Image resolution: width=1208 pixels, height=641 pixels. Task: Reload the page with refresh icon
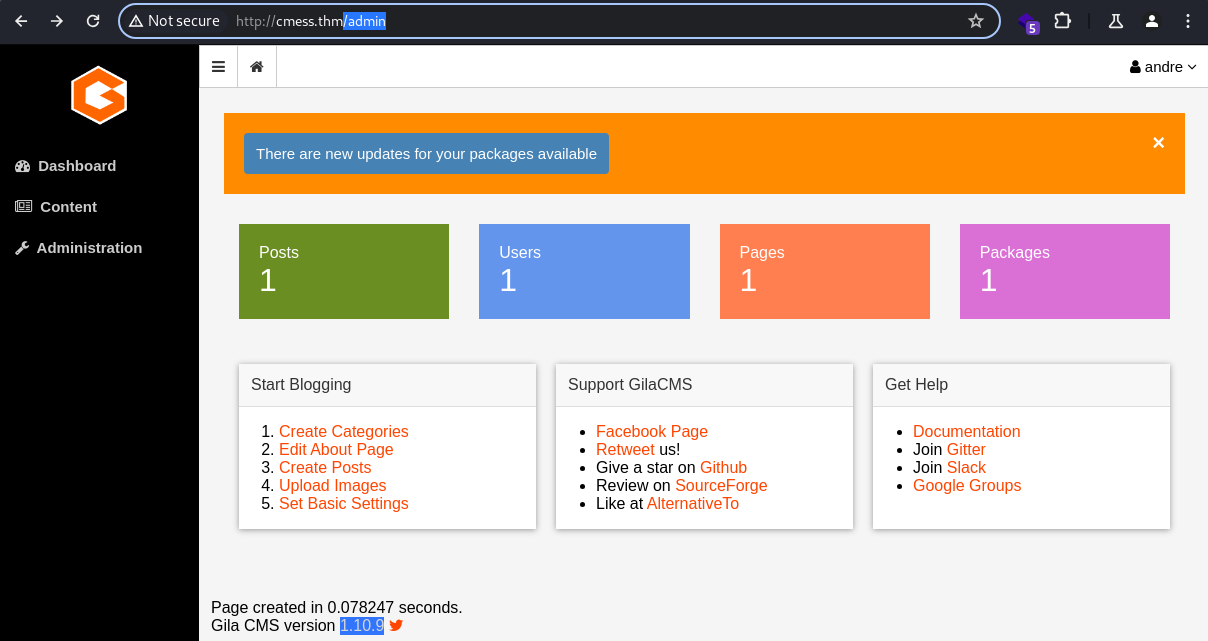click(x=93, y=21)
